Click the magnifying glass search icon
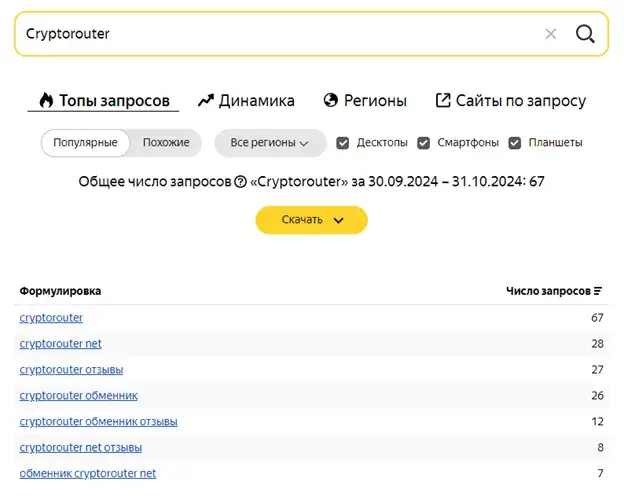Screen dimensions: 624x500 (585, 34)
